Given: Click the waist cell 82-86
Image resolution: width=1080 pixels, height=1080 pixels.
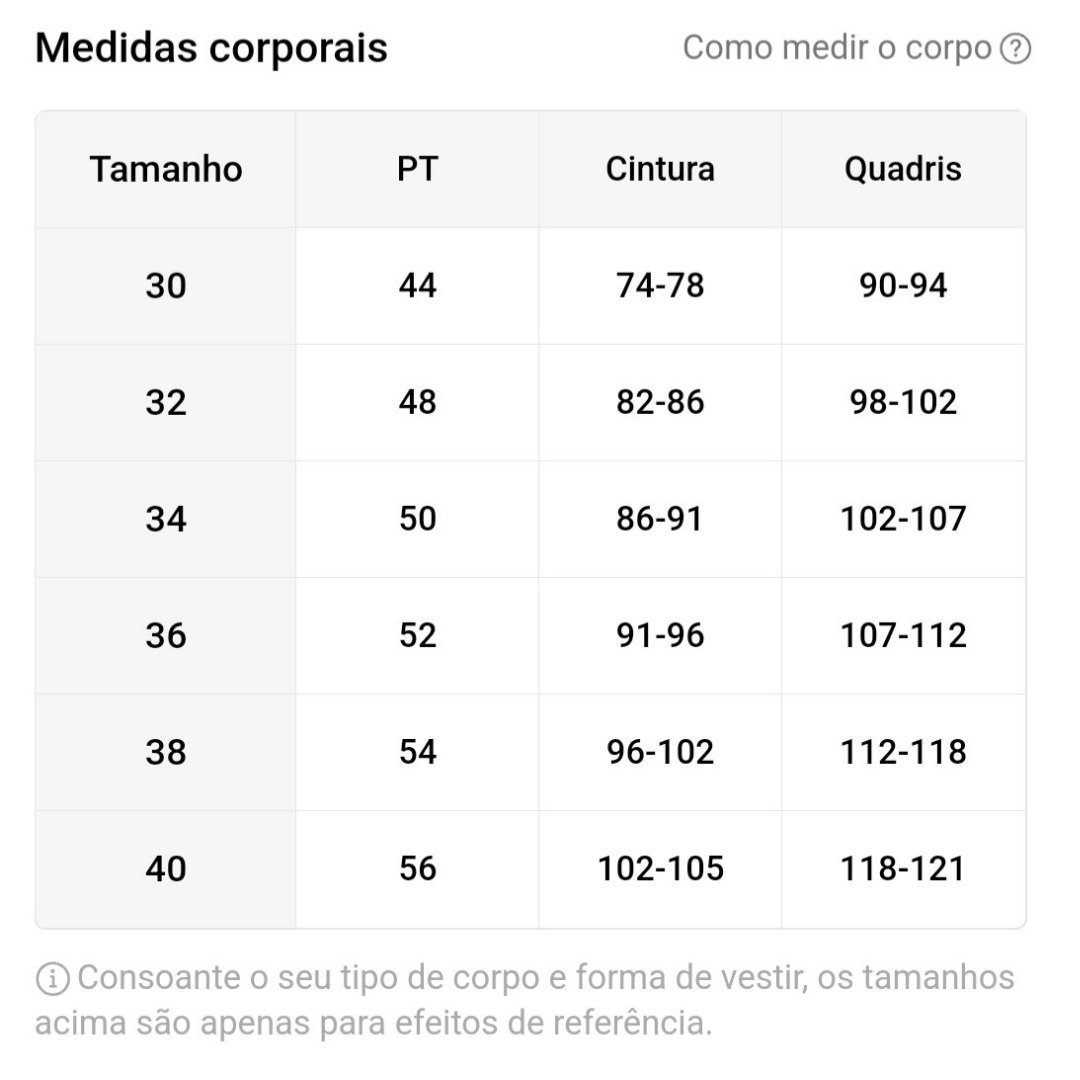Looking at the screenshot, I should point(660,402).
